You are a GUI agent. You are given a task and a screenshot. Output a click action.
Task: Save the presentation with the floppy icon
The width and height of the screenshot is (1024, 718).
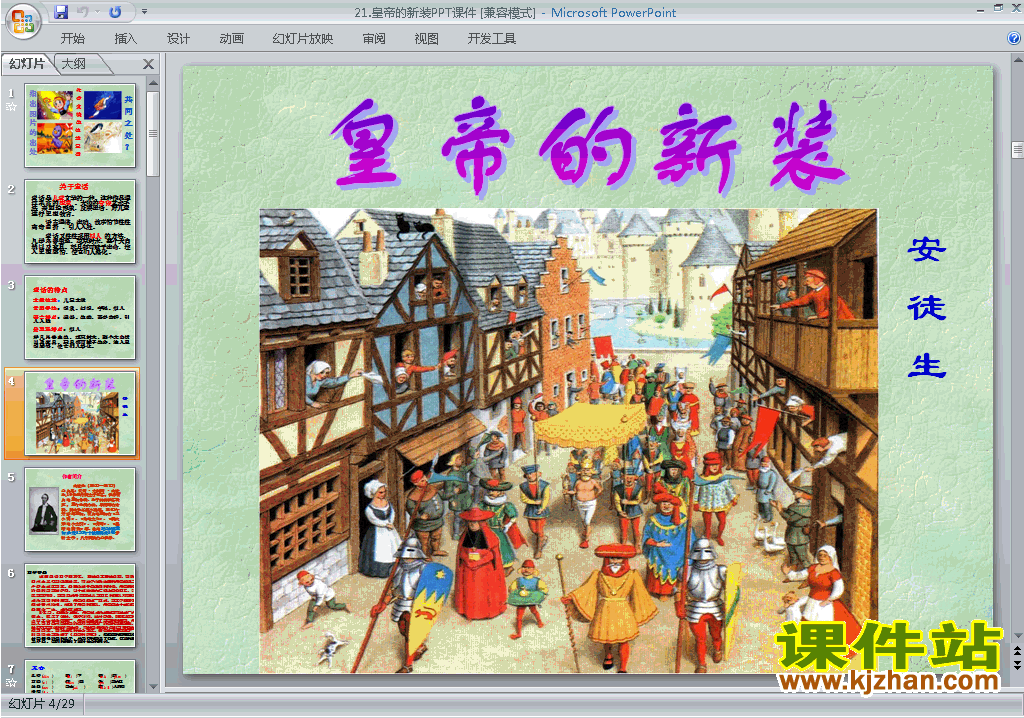click(x=61, y=12)
